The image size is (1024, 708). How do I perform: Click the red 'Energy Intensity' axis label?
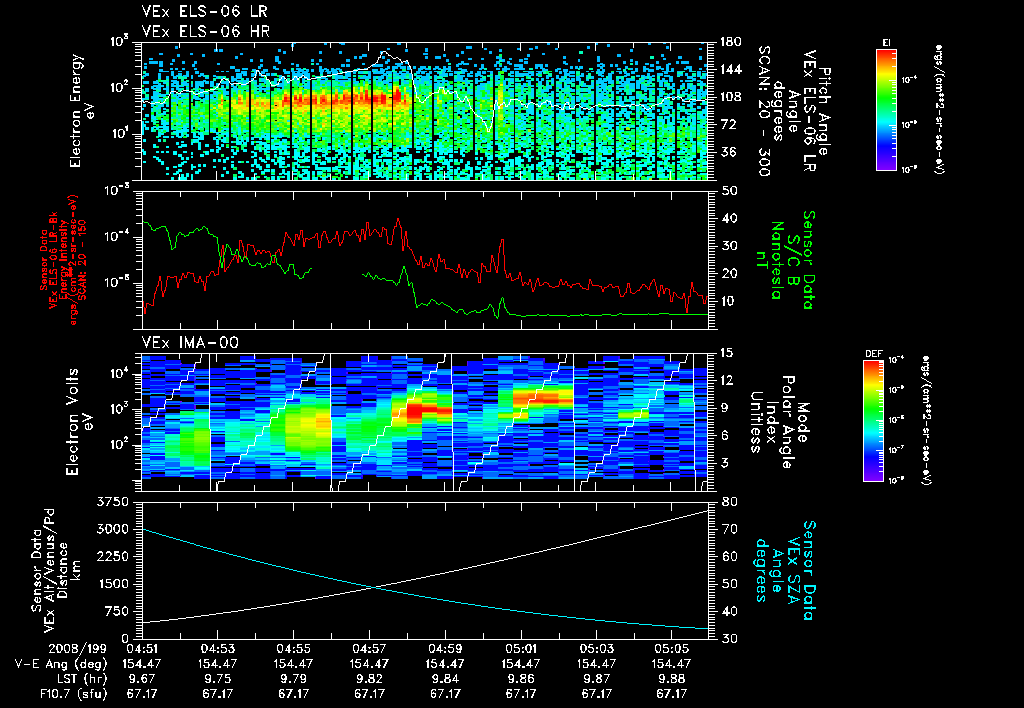click(63, 260)
